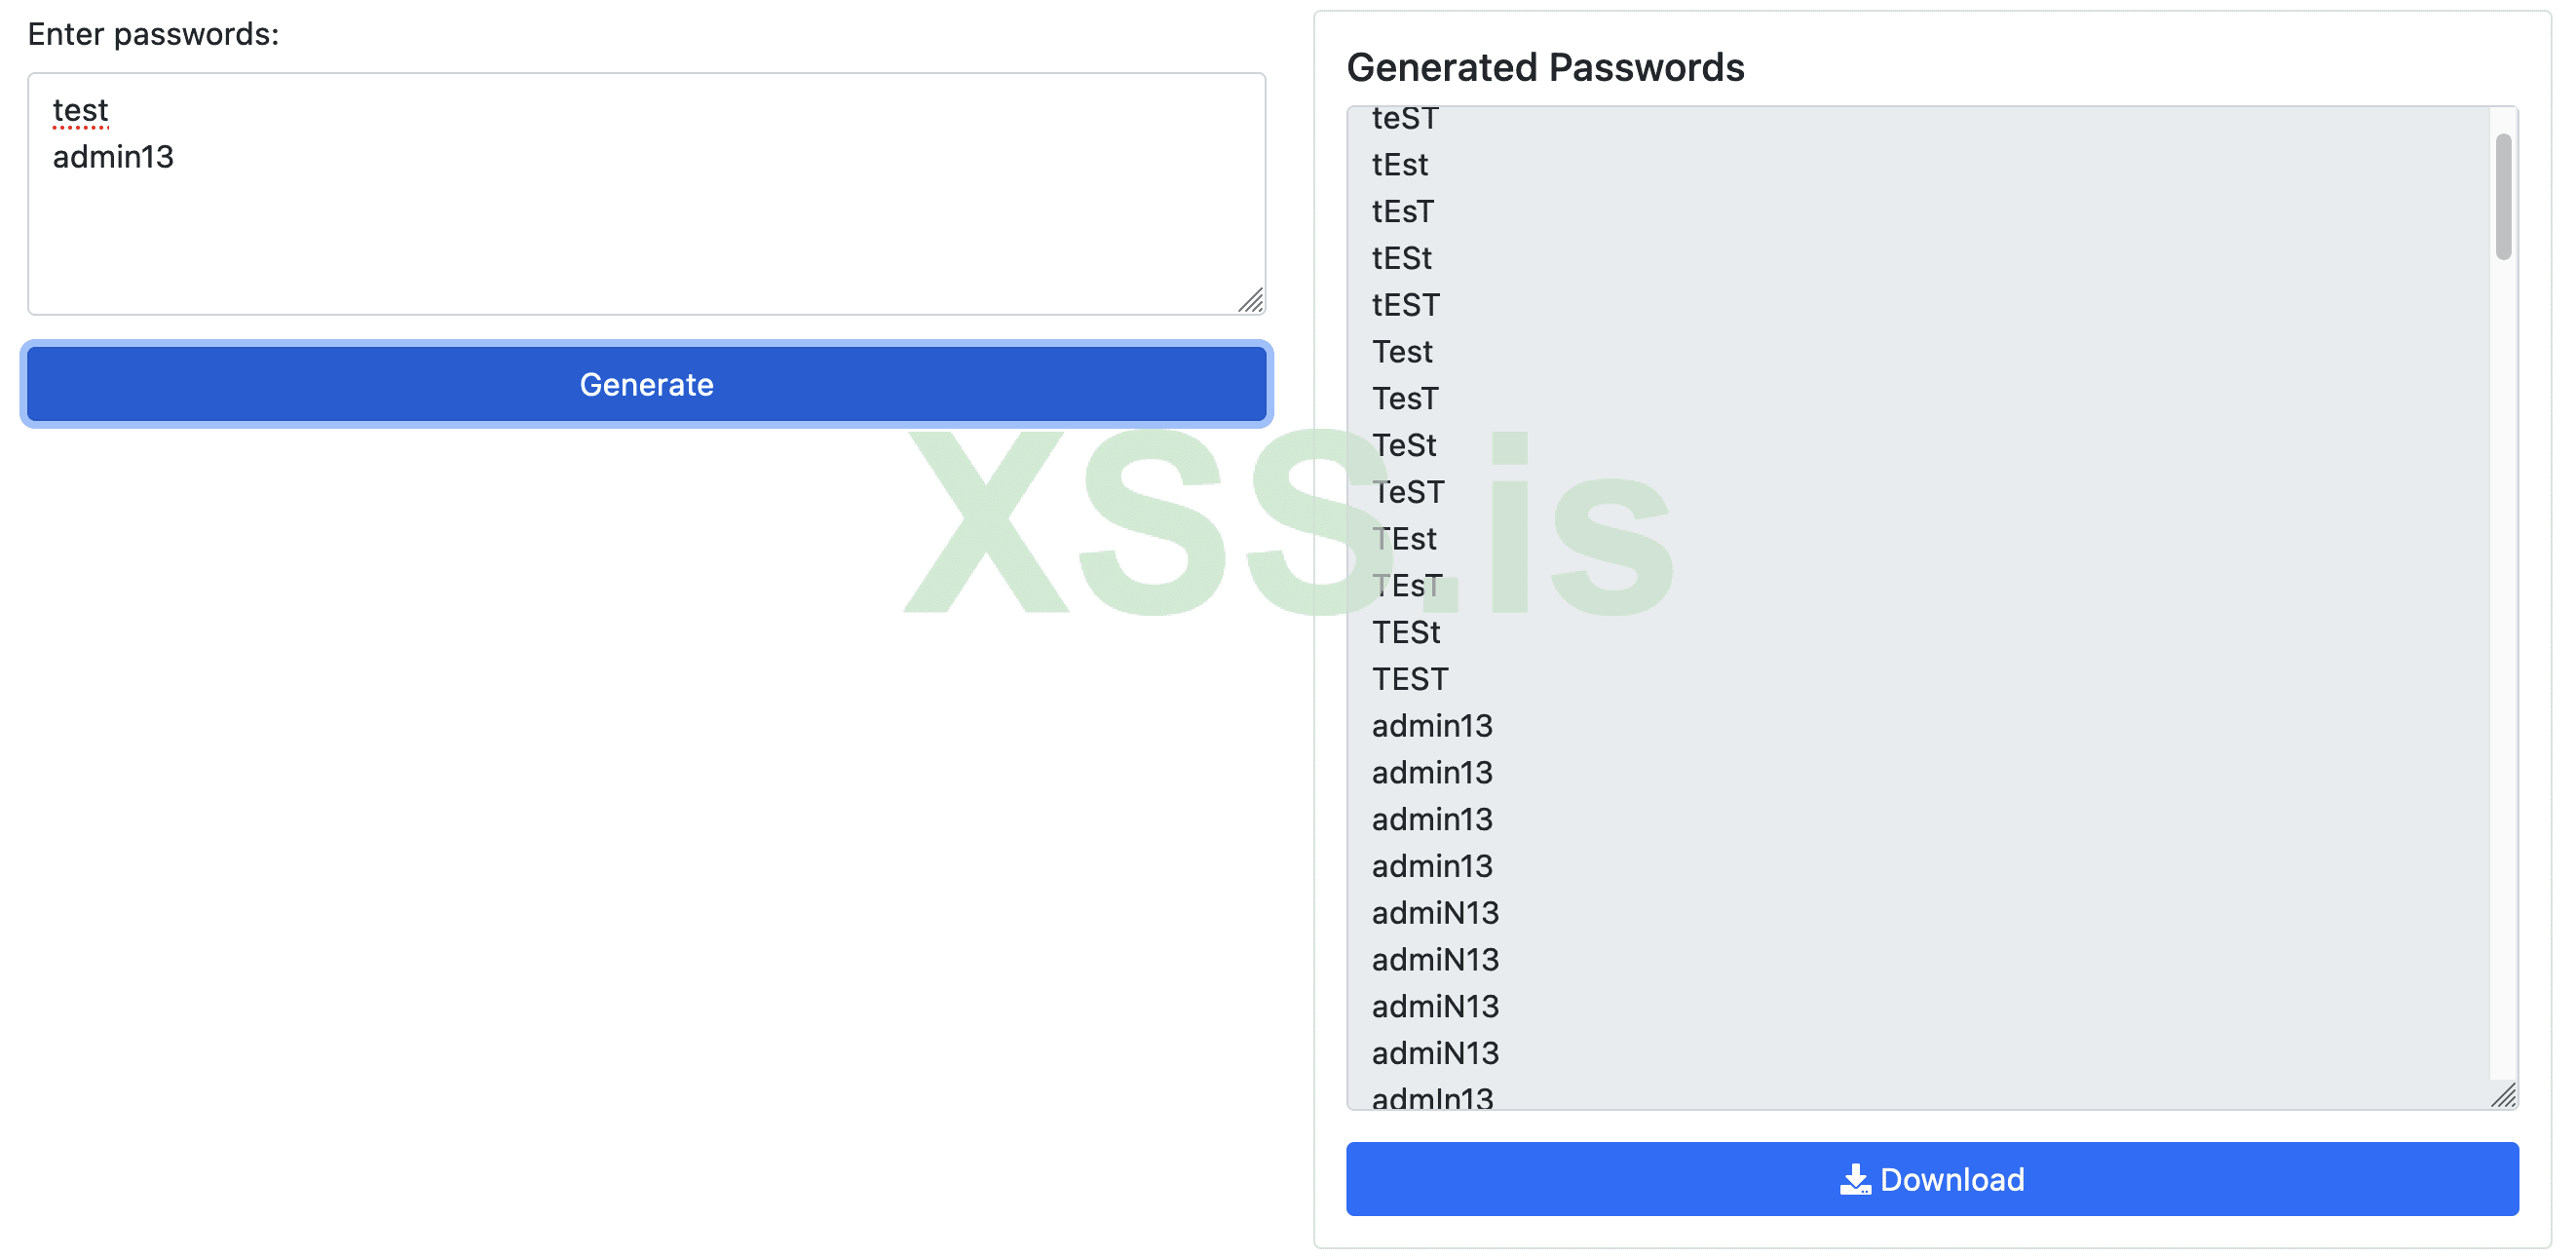
Task: Click the resize handle of the generated passwords box
Action: coord(2503,1096)
